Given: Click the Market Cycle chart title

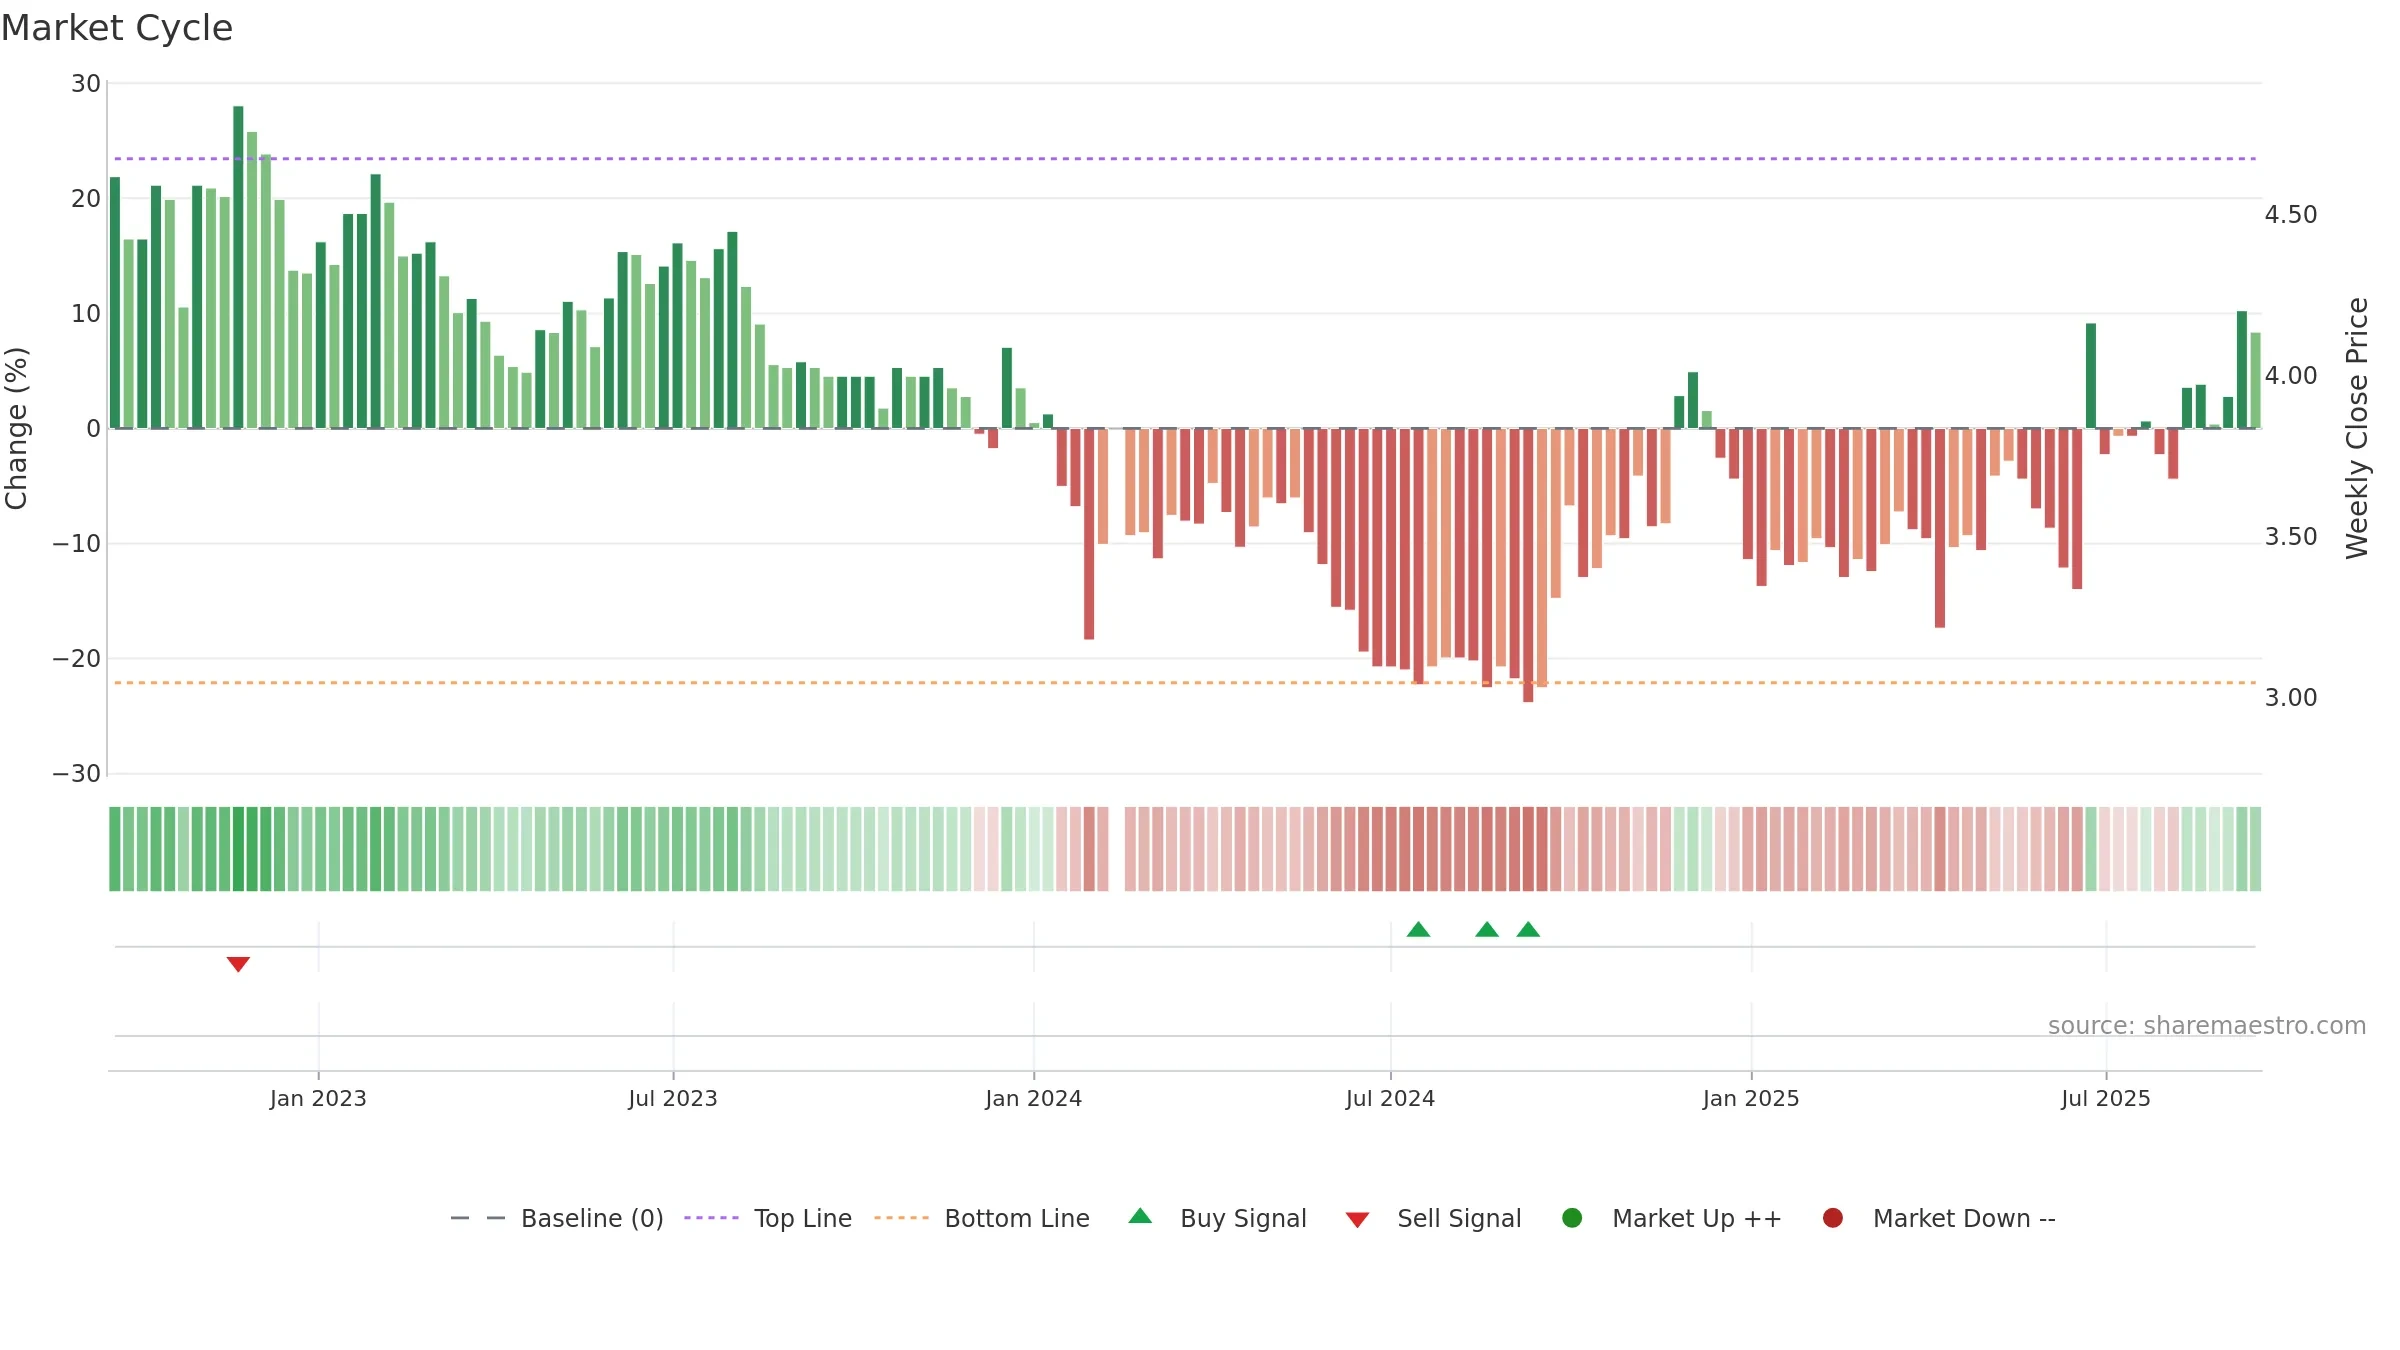Looking at the screenshot, I should 117,28.
